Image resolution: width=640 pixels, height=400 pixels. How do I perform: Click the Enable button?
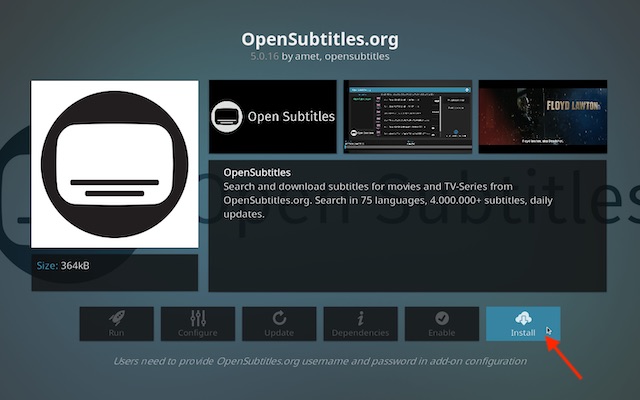[442, 324]
